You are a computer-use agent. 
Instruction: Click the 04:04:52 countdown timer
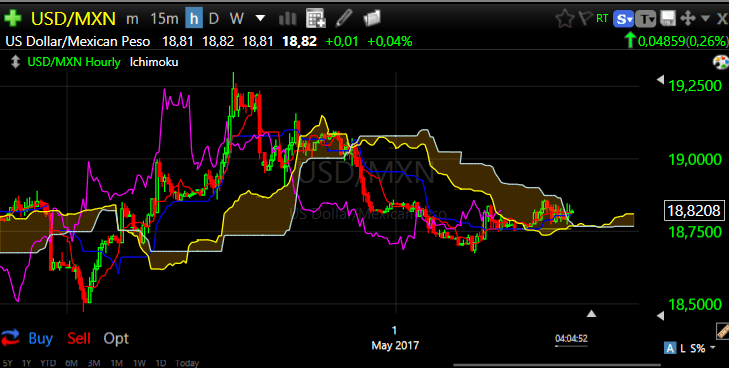(x=571, y=339)
